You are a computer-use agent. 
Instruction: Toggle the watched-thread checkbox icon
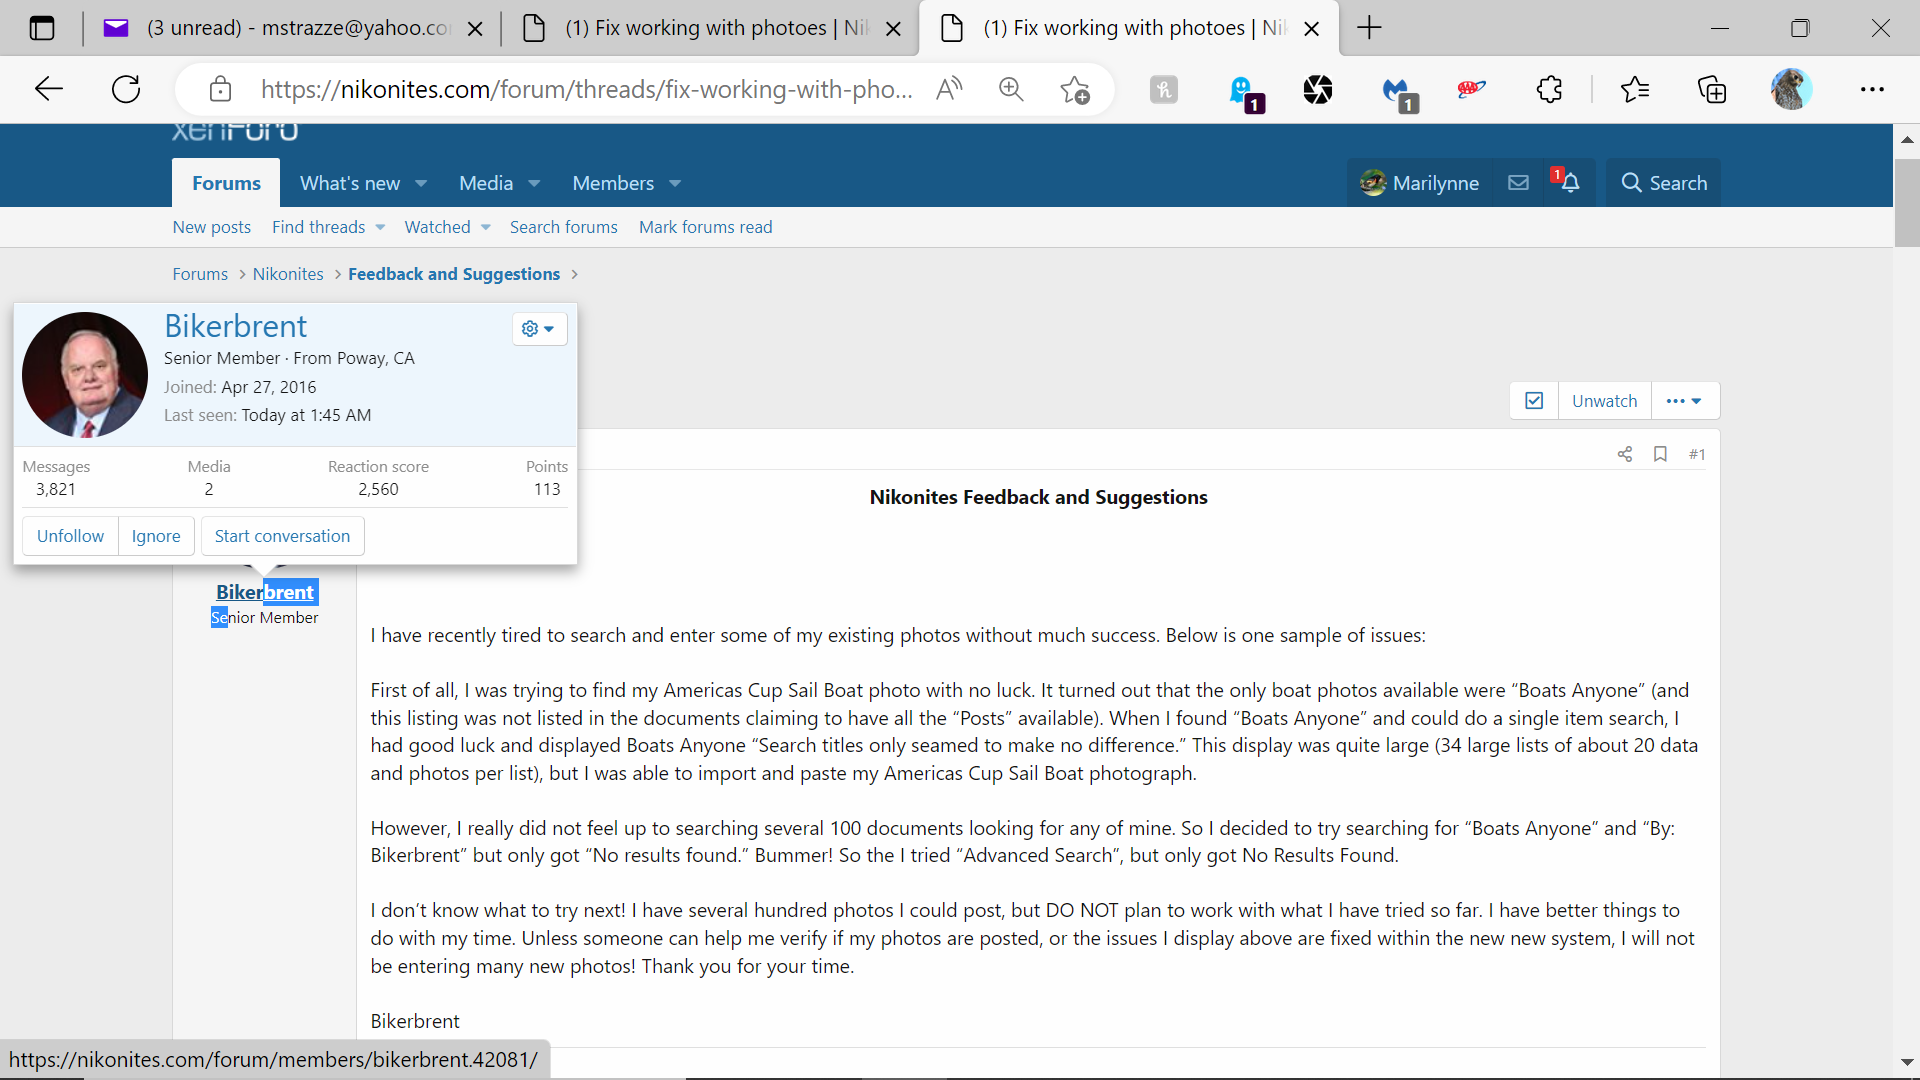[x=1534, y=401]
